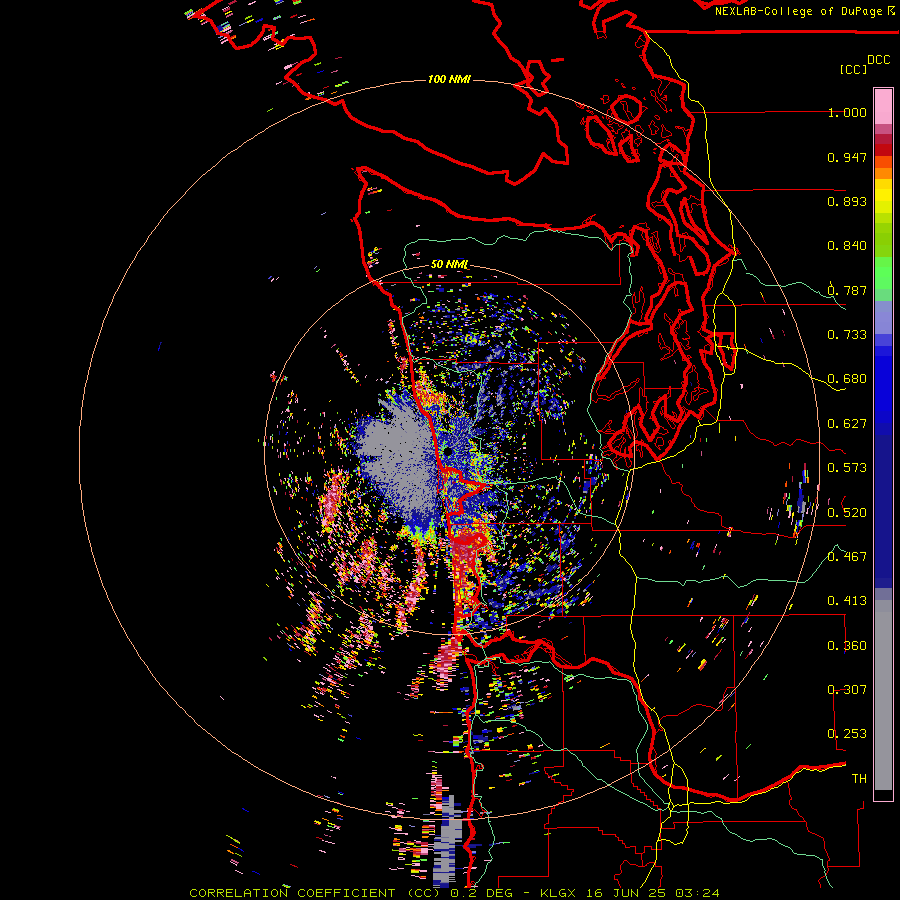
Task: Select the 0.947 legend value
Action: coord(847,157)
